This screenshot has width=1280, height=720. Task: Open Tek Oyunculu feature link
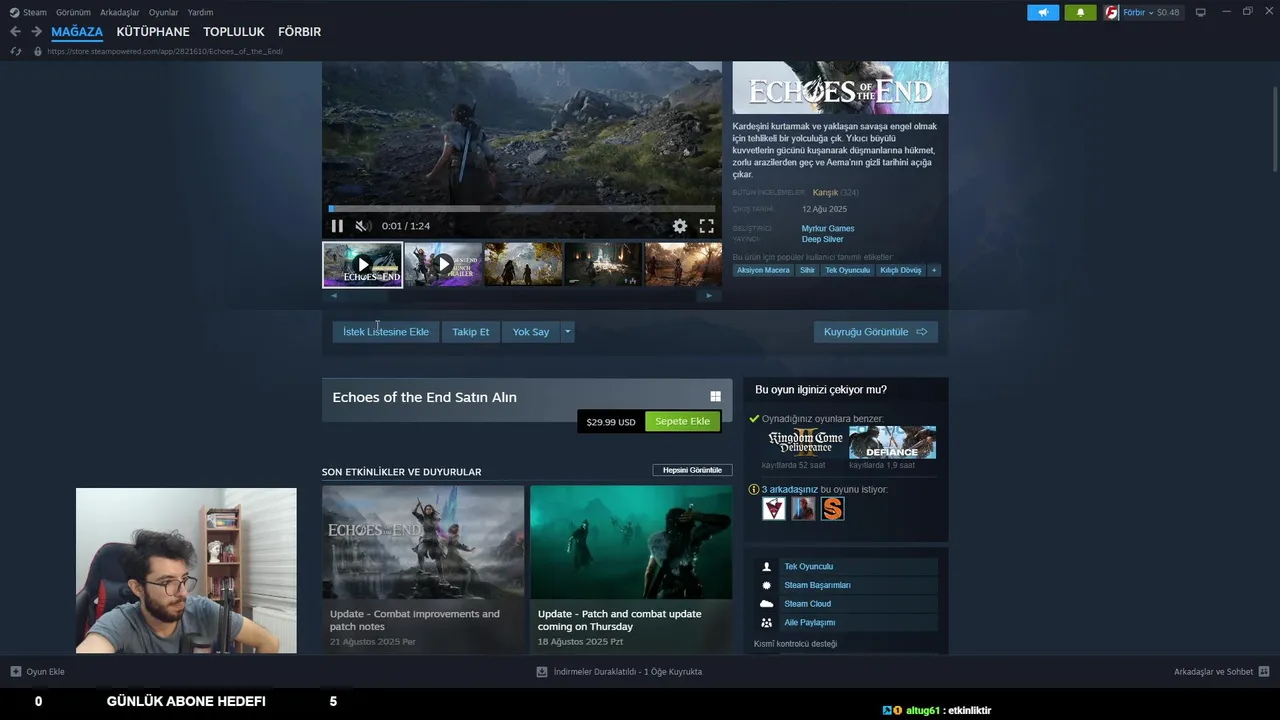click(x=808, y=567)
